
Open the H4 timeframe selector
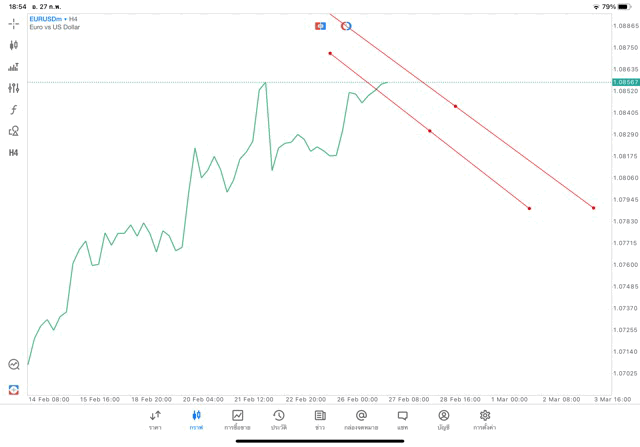click(14, 152)
